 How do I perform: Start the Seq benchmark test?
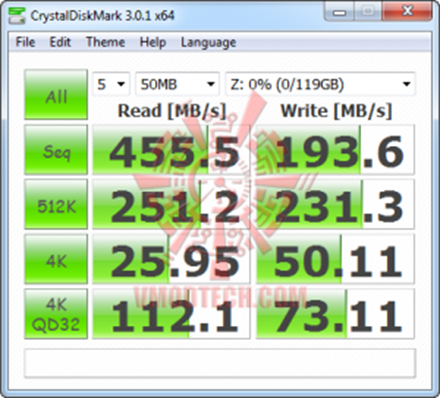(x=56, y=150)
